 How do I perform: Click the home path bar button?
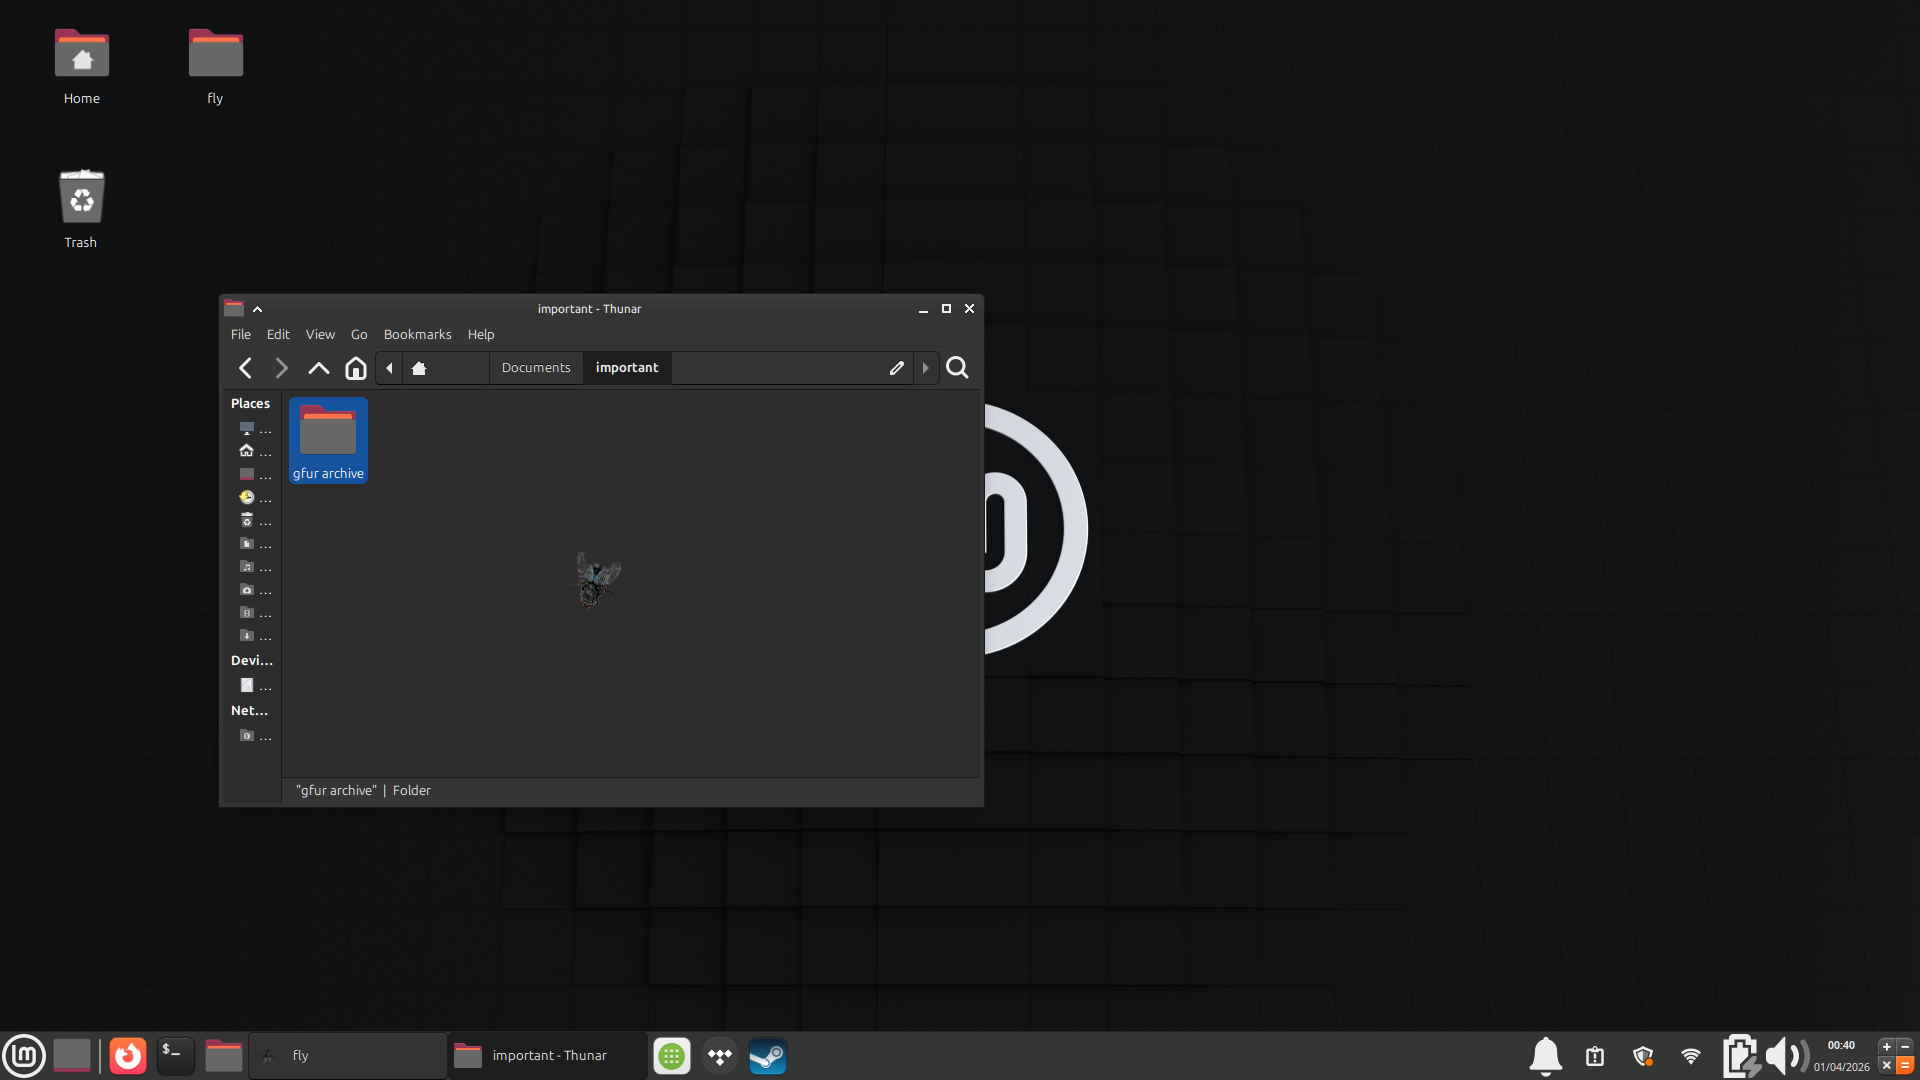click(x=419, y=368)
